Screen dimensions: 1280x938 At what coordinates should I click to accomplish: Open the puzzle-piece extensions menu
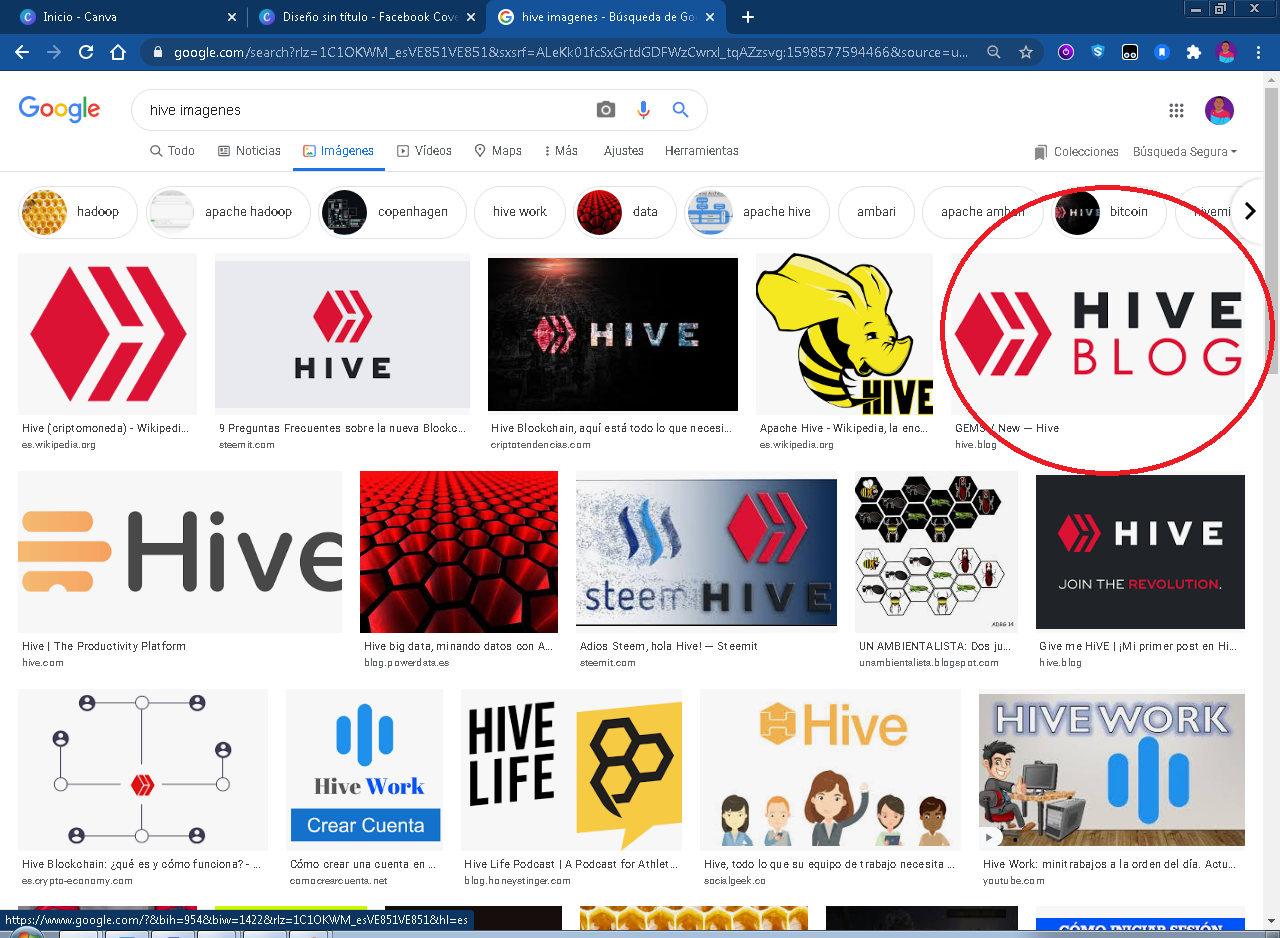click(1193, 52)
